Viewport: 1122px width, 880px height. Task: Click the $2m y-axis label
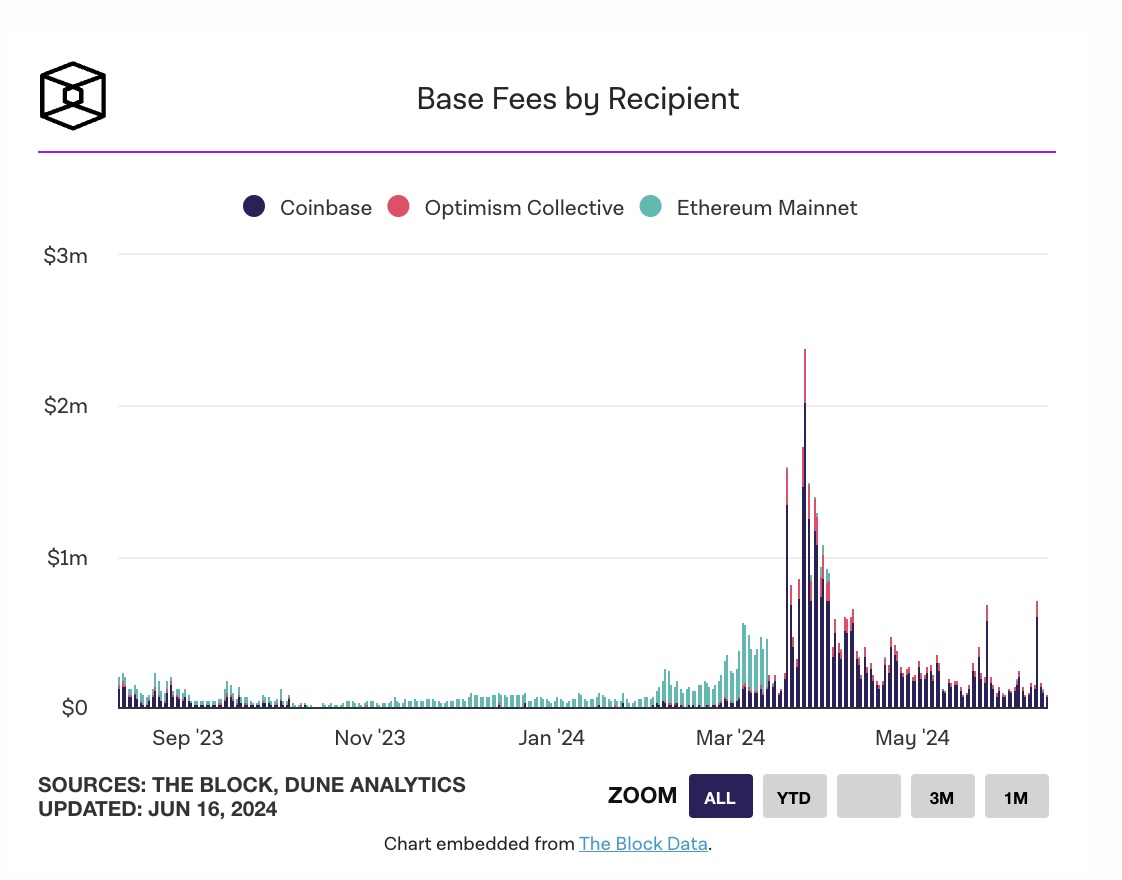pyautogui.click(x=65, y=406)
